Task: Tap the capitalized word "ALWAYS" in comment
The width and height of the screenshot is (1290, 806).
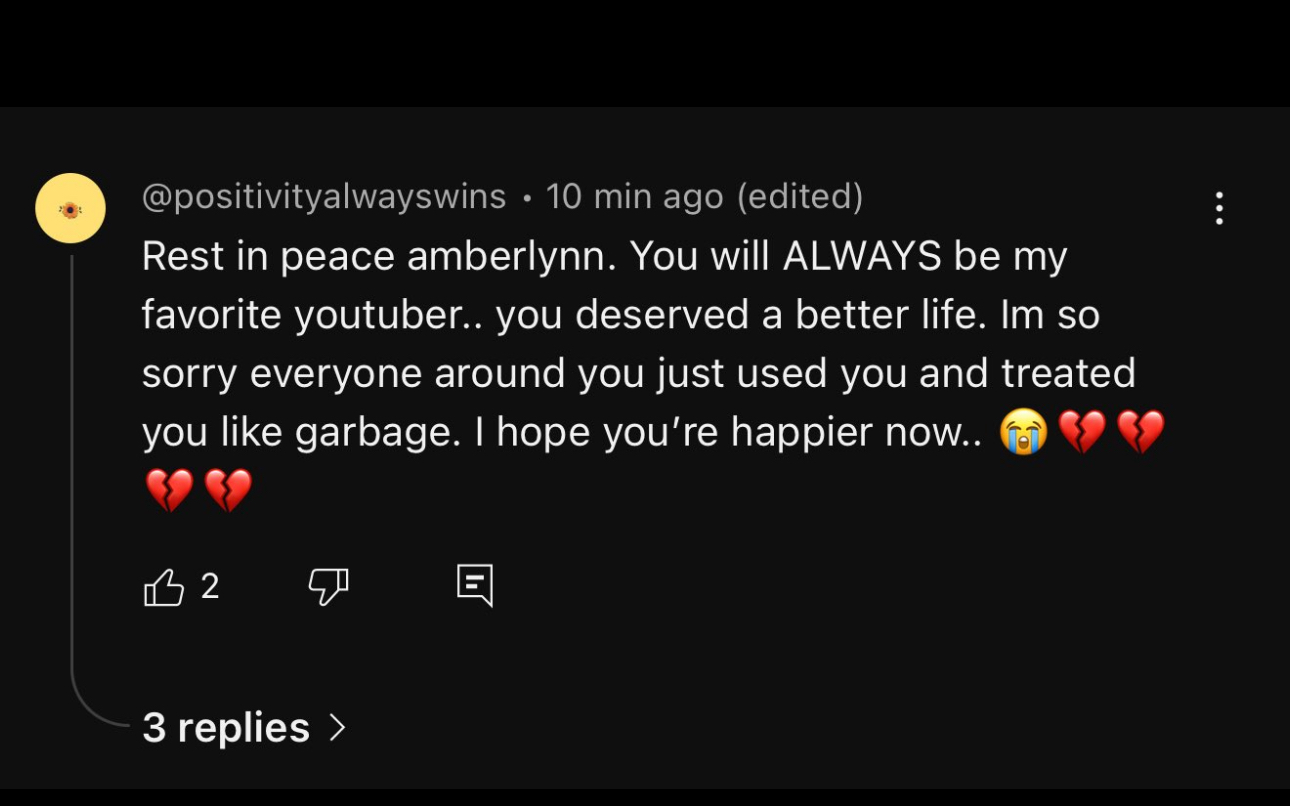Action: pos(862,257)
